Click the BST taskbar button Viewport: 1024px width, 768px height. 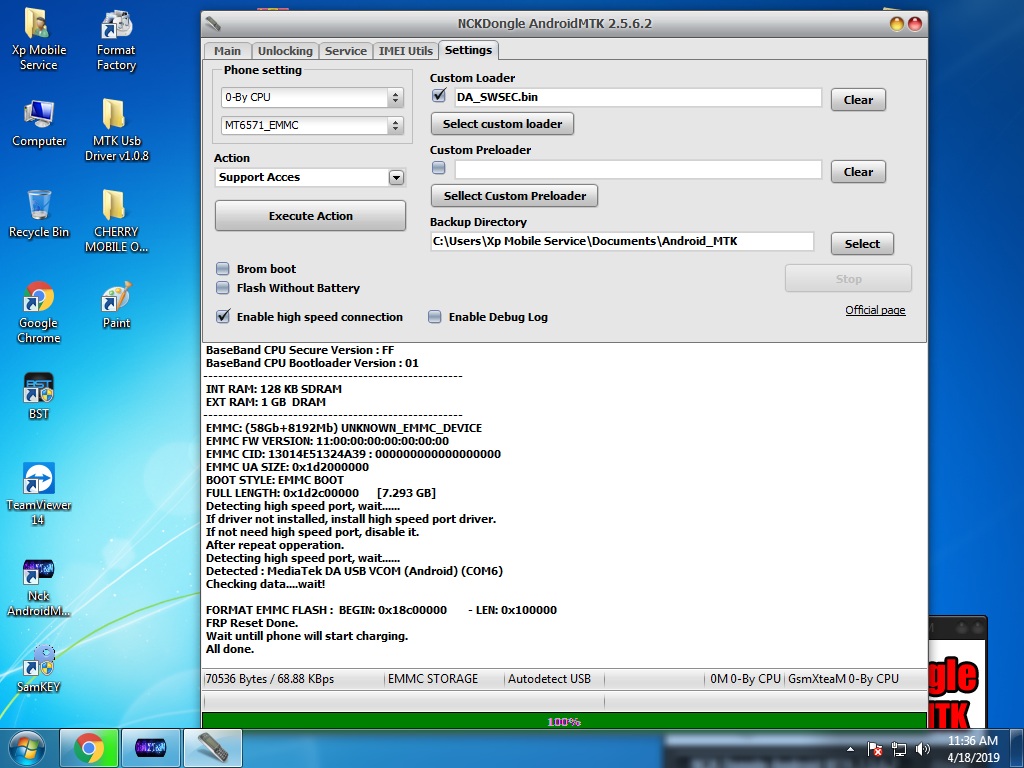[150, 748]
